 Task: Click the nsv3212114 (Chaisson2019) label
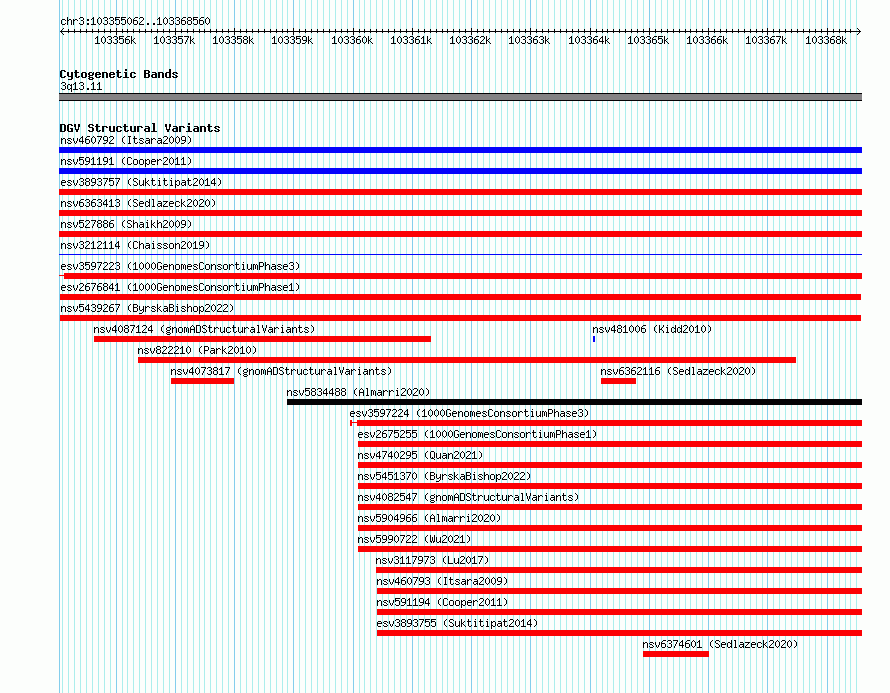point(135,245)
